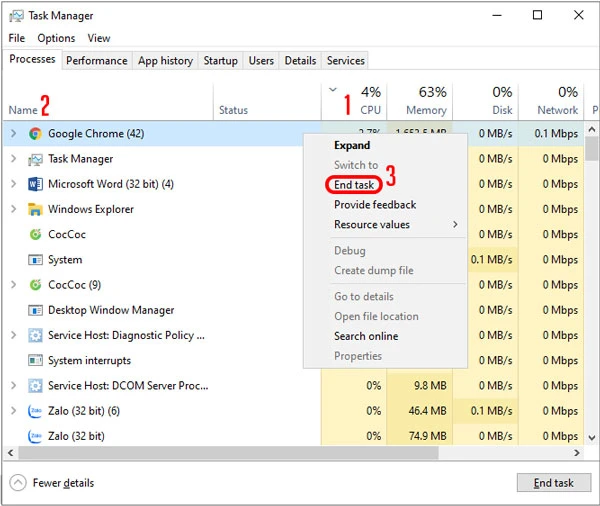Click the Microsoft Word process icon
600x506 pixels.
(35, 184)
